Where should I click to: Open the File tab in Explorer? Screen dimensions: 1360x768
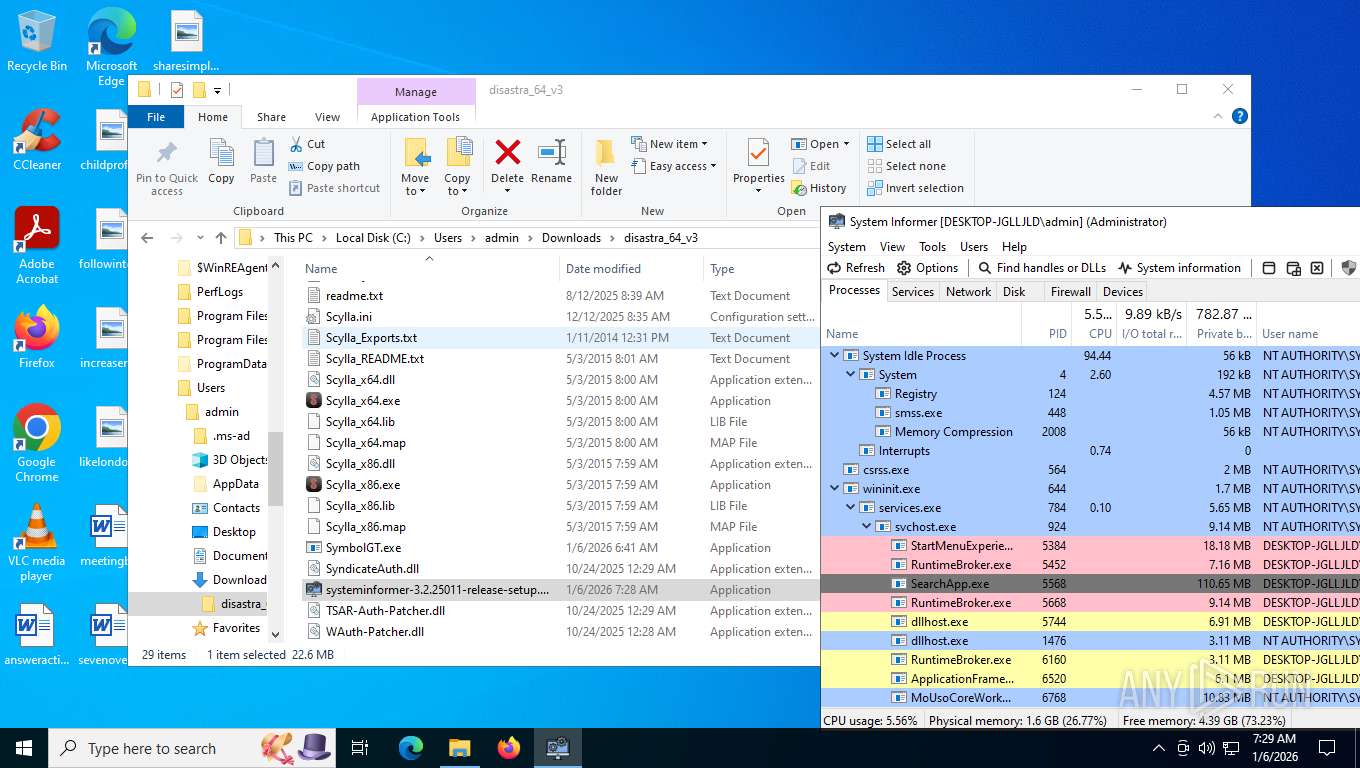156,117
